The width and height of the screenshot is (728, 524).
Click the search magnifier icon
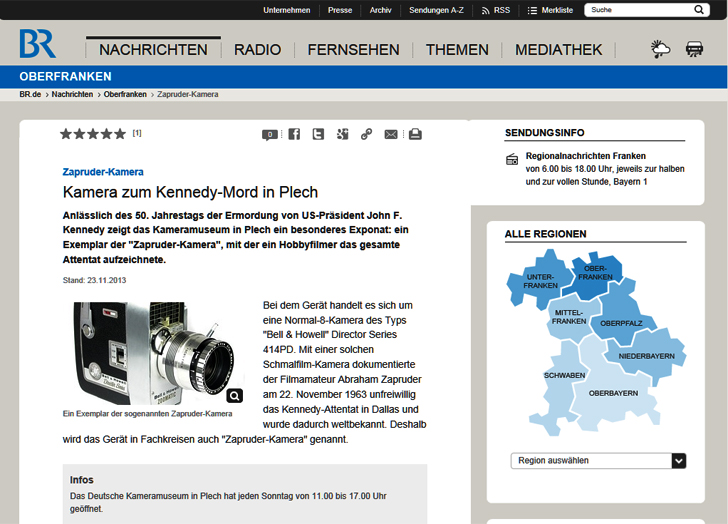point(699,10)
